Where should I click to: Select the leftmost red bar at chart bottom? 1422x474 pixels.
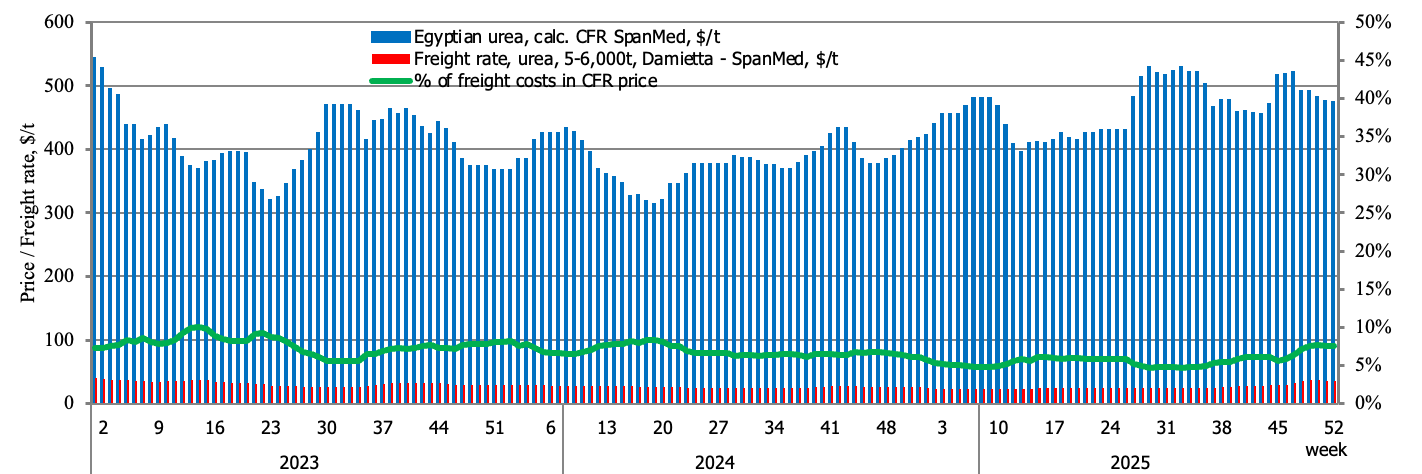coord(94,391)
